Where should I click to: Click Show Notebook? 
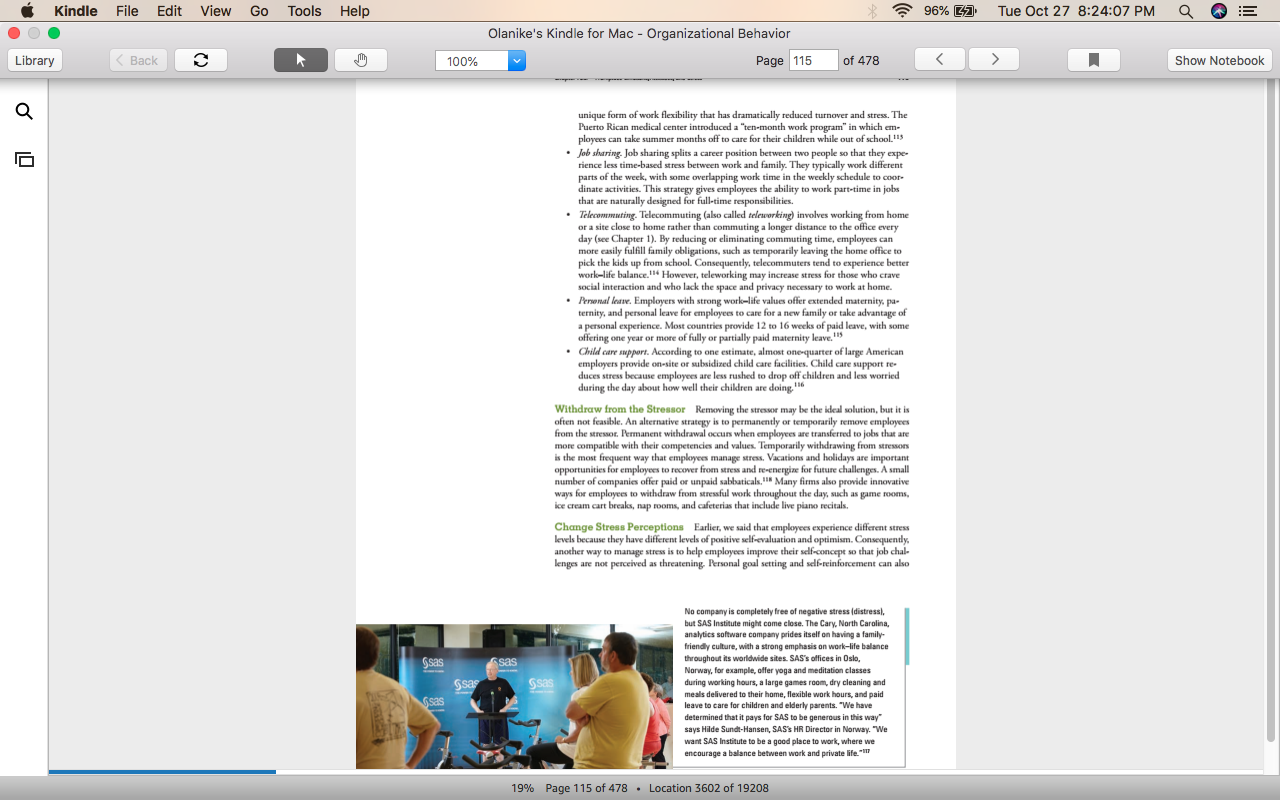point(1220,60)
